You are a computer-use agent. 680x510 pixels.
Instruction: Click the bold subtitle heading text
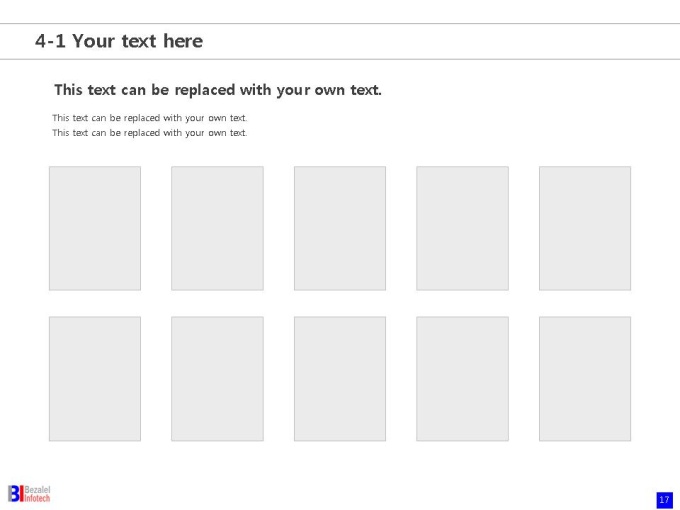(x=218, y=90)
